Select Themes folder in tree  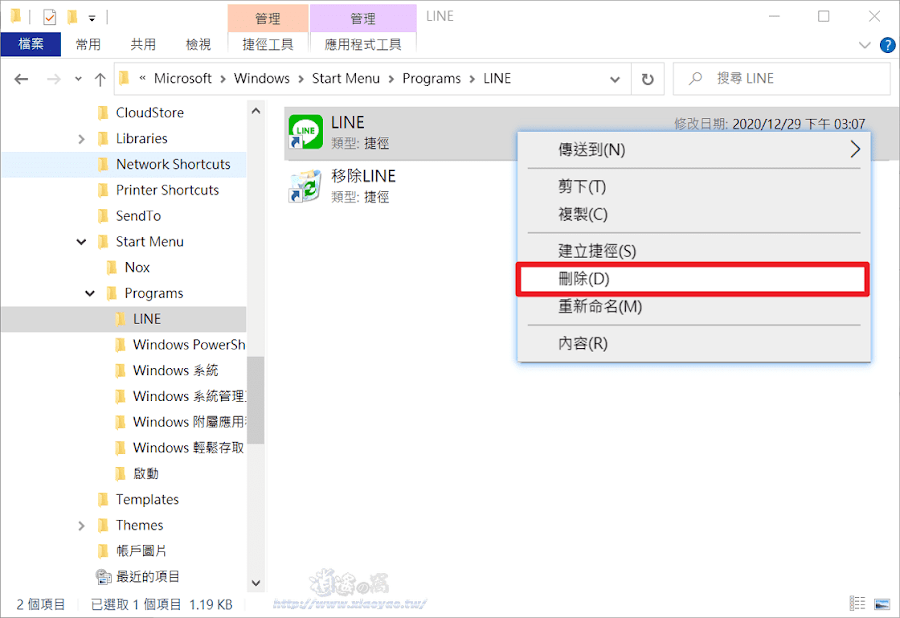coord(139,526)
